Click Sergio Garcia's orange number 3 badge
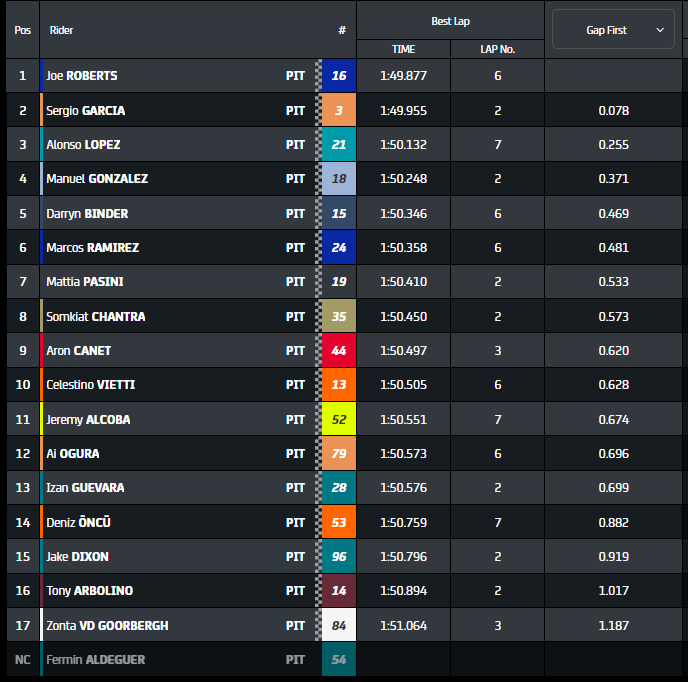The image size is (688, 682). coord(338,110)
